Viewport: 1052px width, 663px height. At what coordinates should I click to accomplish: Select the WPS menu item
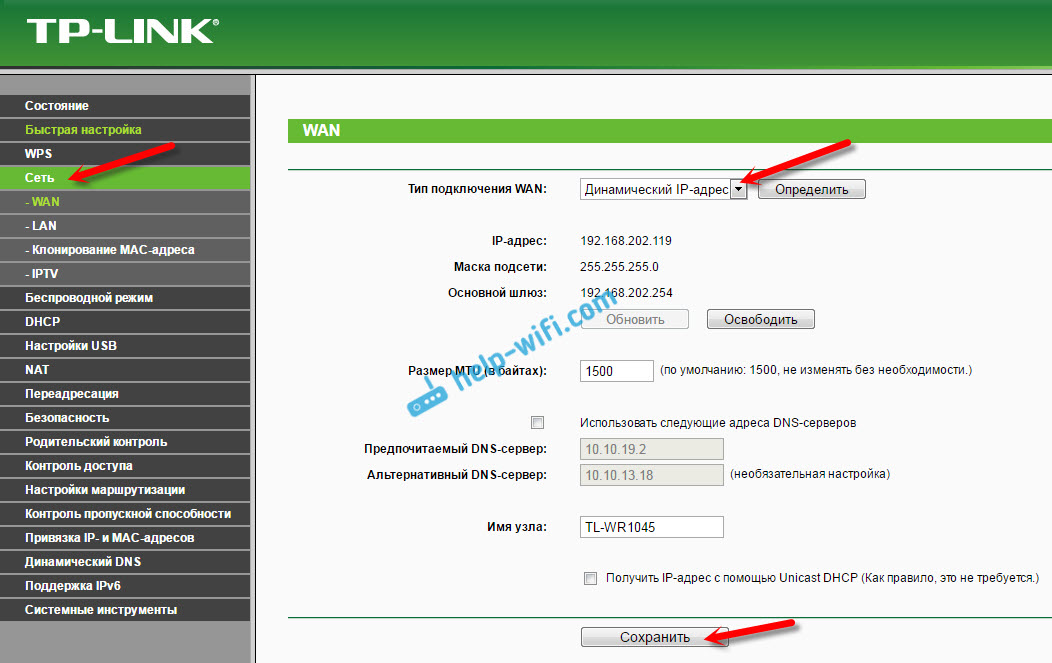pos(39,154)
